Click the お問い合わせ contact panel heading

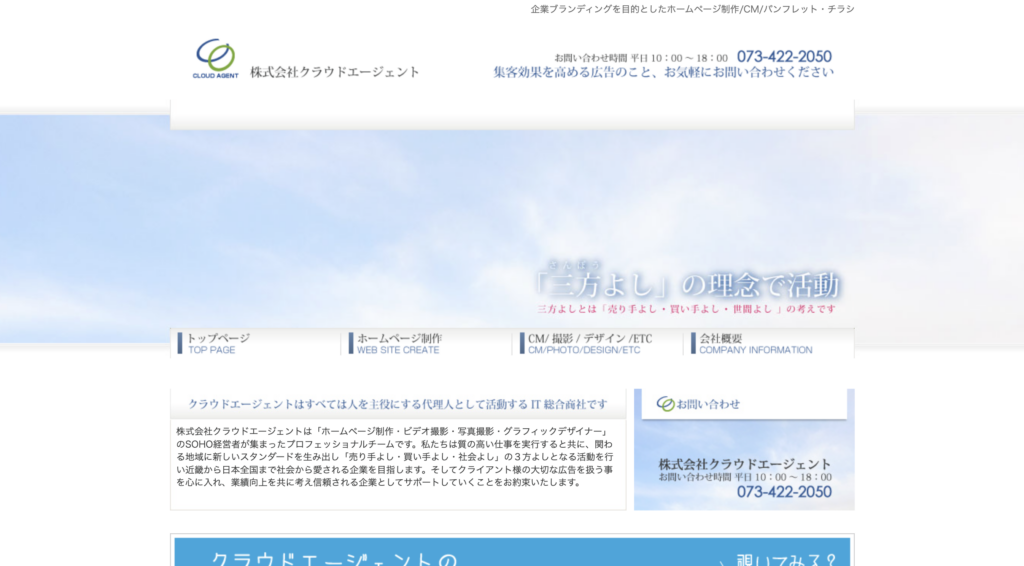point(708,404)
